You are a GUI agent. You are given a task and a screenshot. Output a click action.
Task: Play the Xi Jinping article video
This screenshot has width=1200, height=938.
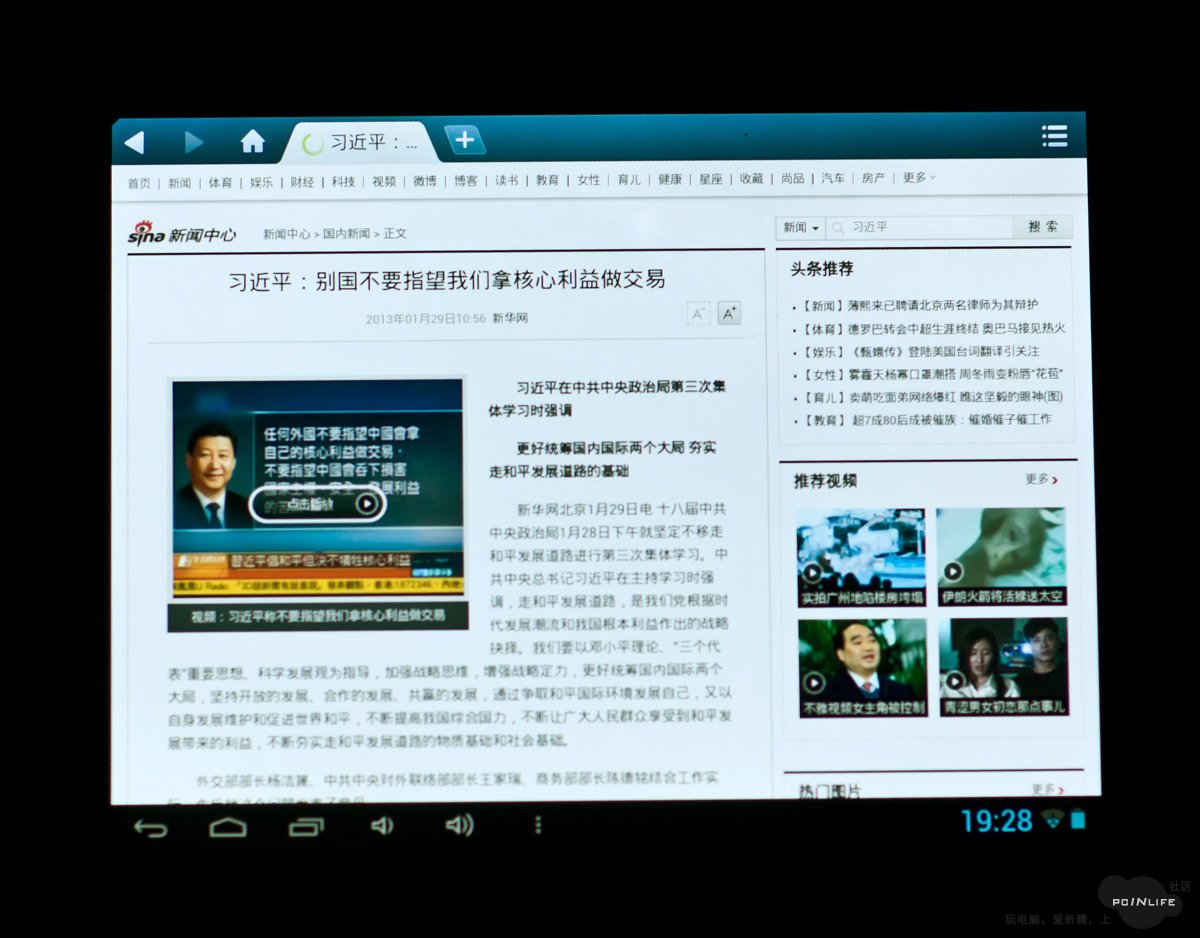(x=317, y=504)
